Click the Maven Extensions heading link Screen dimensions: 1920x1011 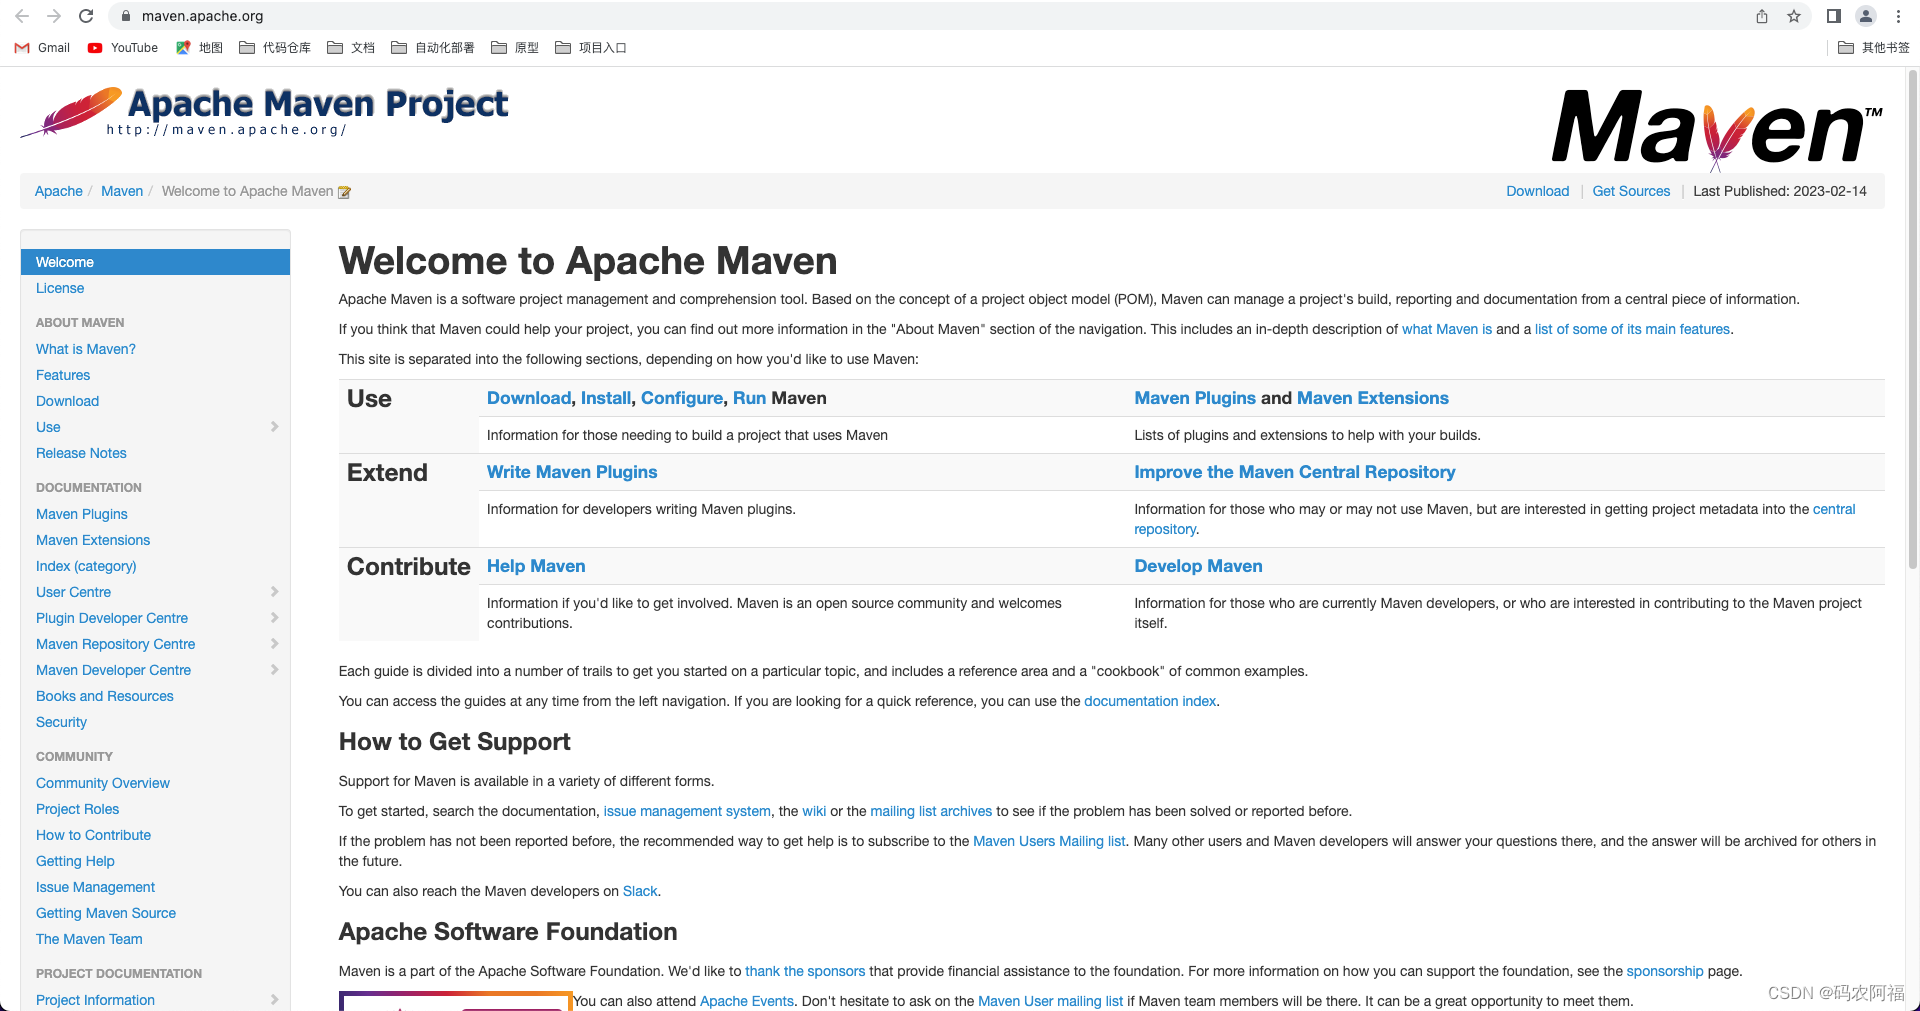coord(1373,398)
